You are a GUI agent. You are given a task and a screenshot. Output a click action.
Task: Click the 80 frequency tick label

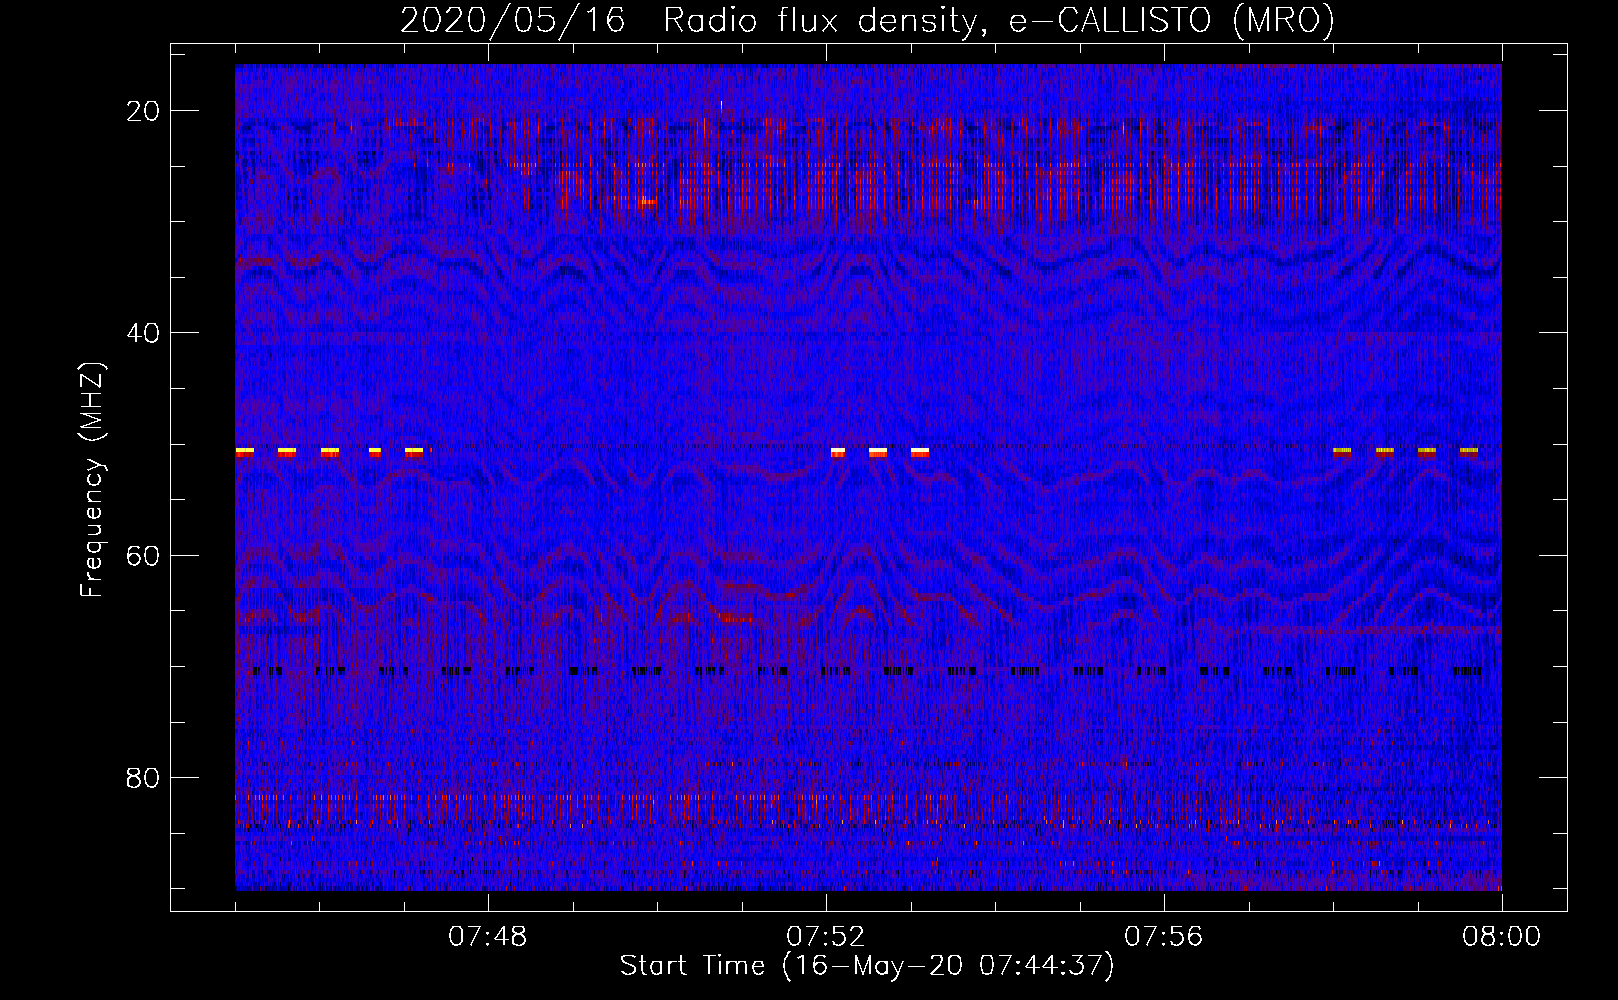(x=144, y=778)
